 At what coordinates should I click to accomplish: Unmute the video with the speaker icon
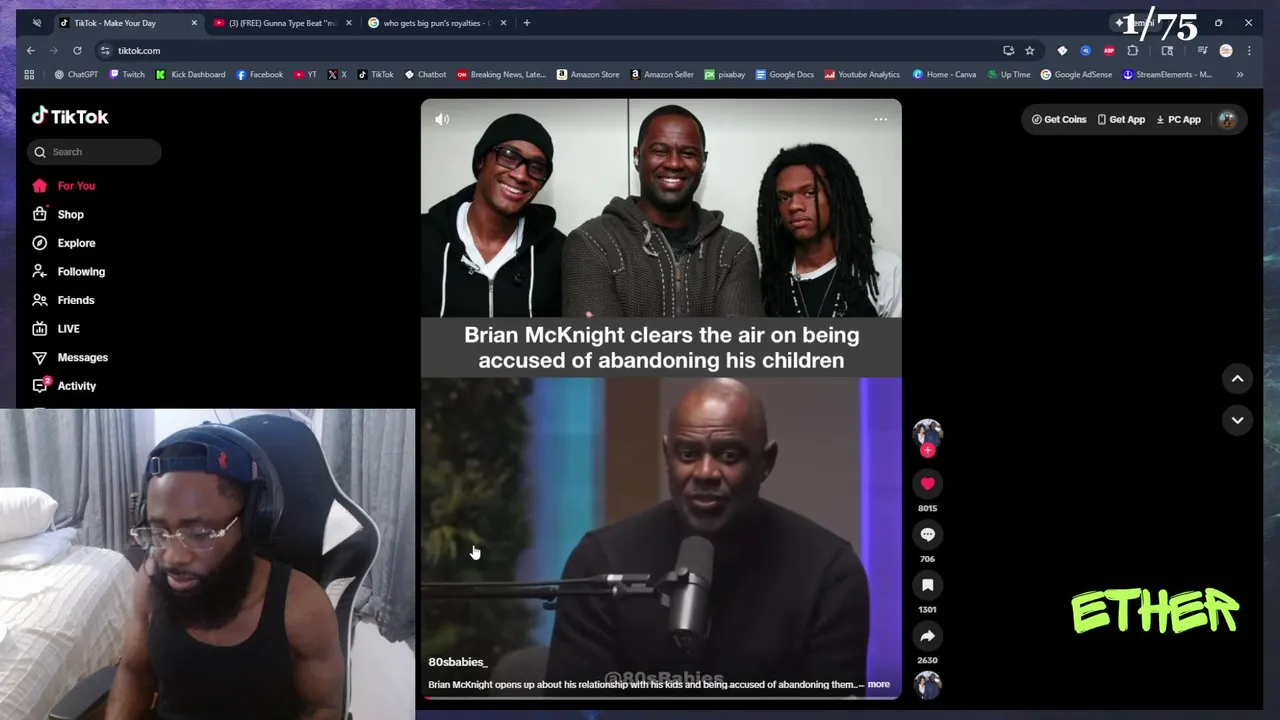pyautogui.click(x=442, y=119)
